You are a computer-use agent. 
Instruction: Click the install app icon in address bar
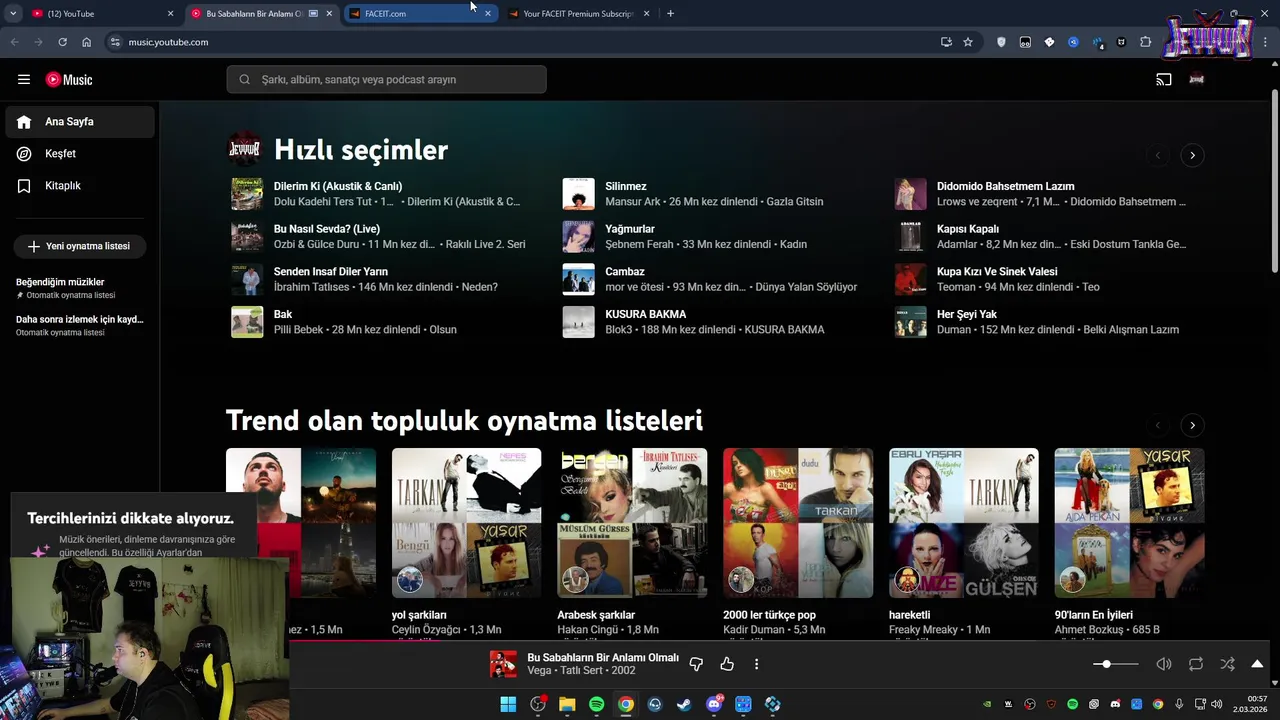click(x=946, y=42)
